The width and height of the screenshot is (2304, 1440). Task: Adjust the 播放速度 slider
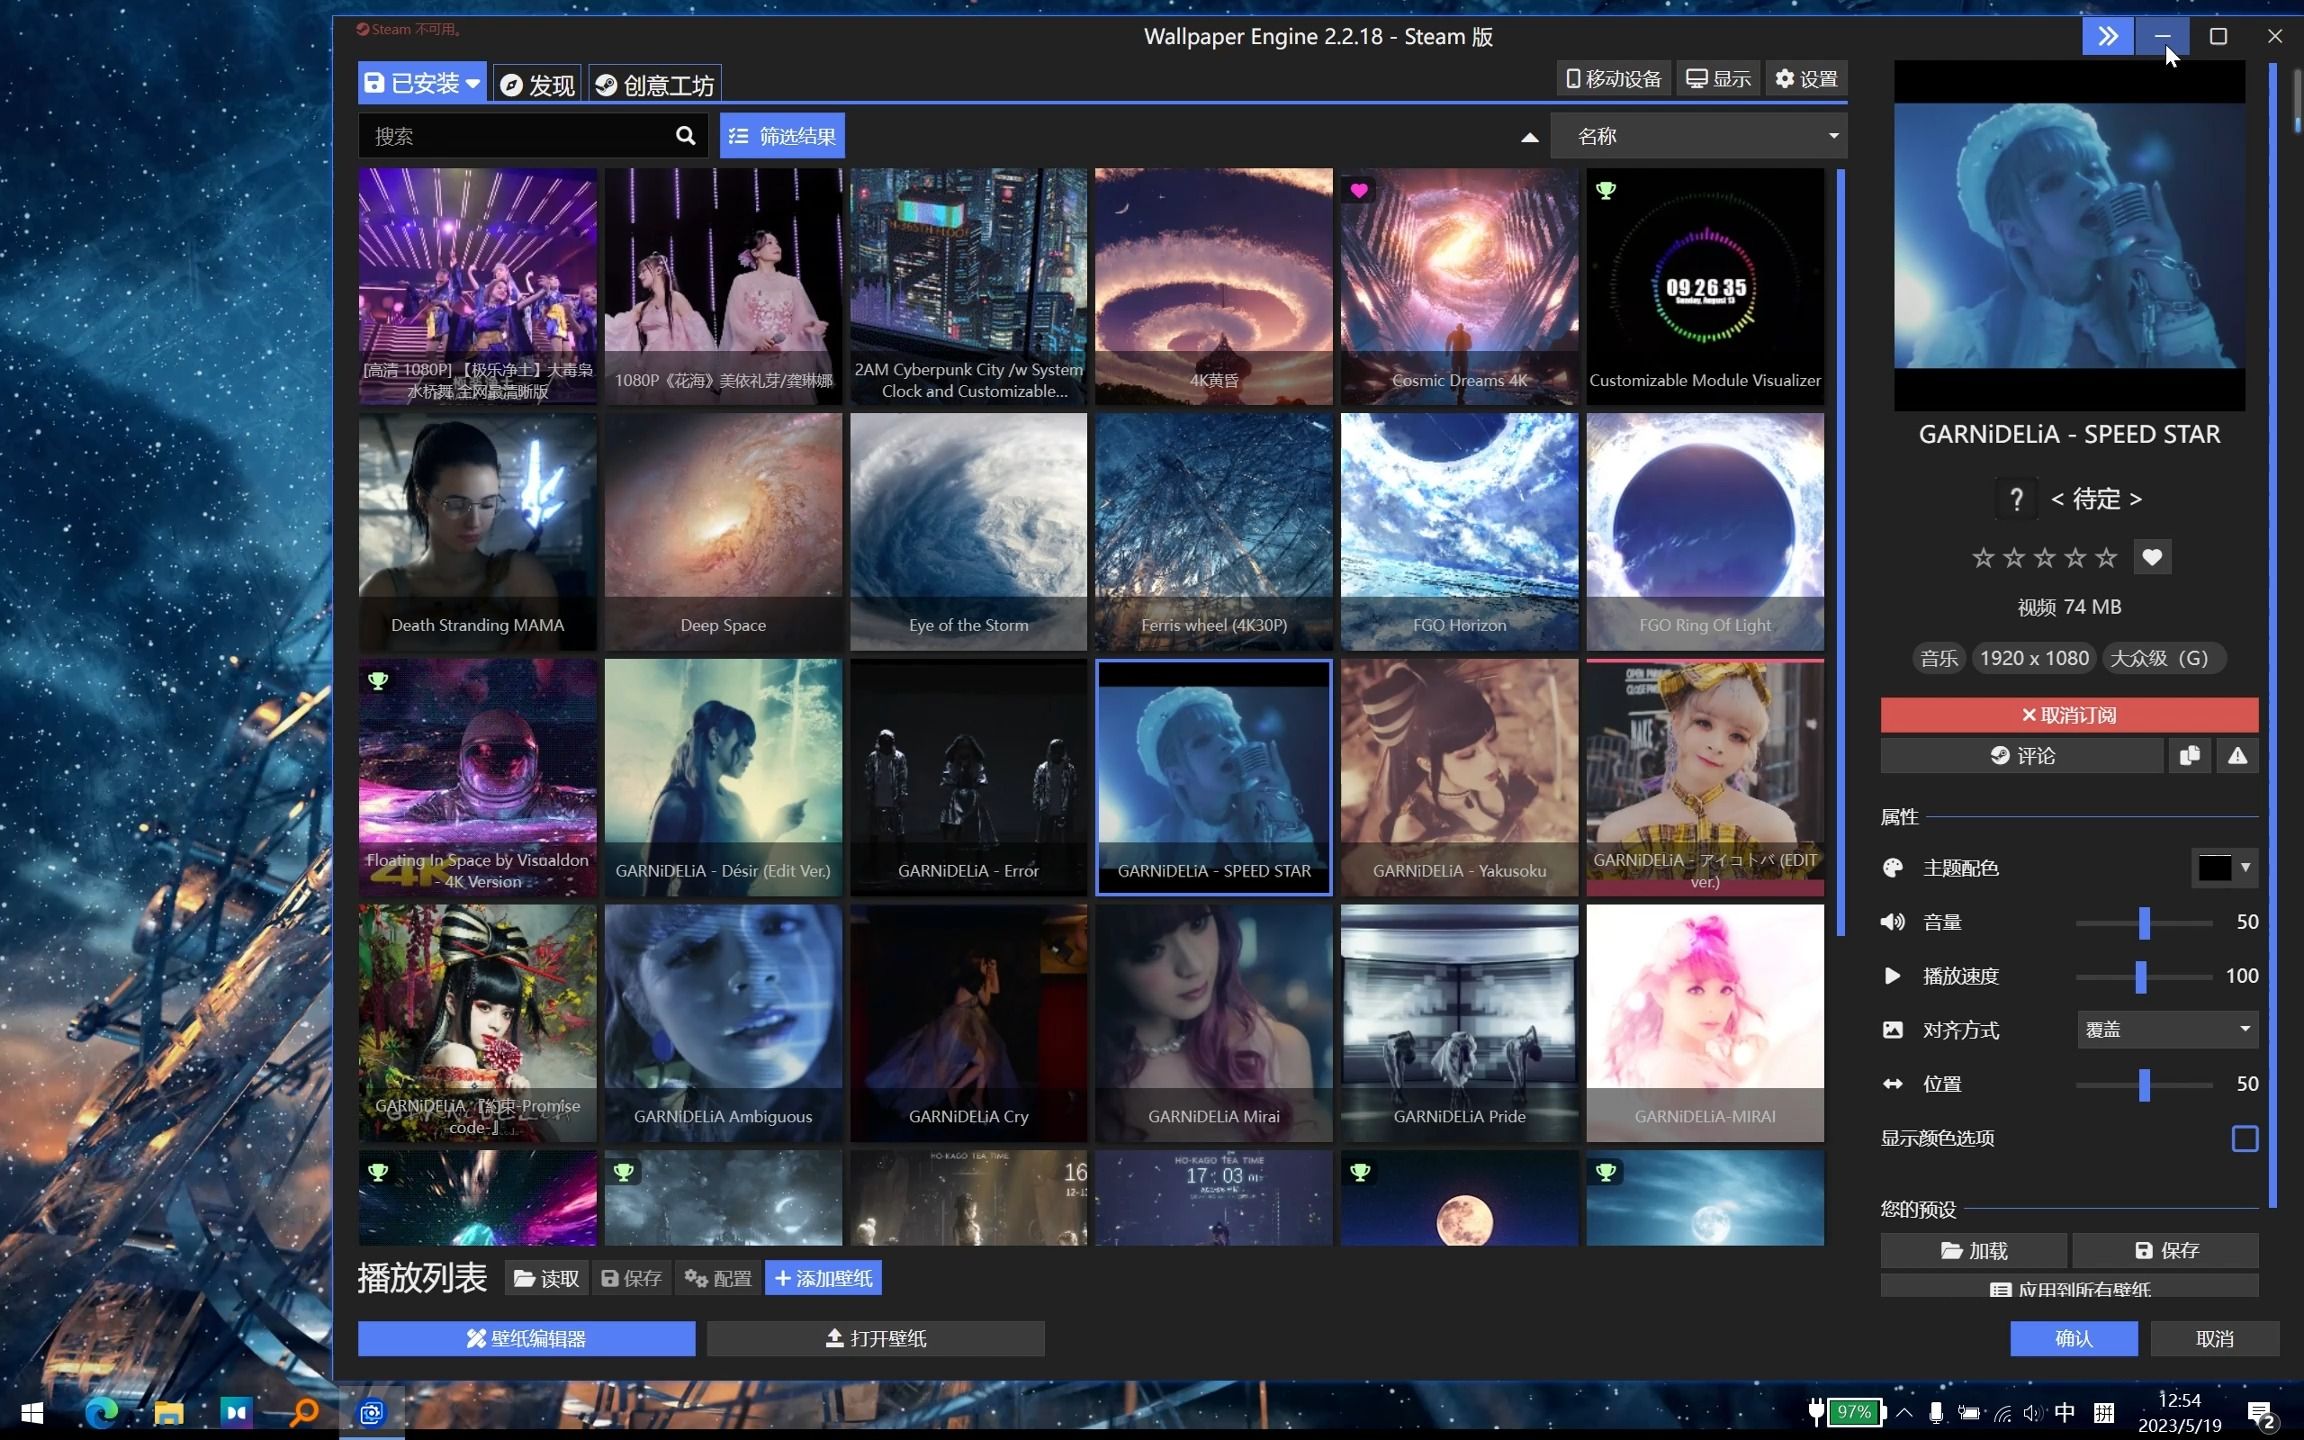tap(2142, 976)
